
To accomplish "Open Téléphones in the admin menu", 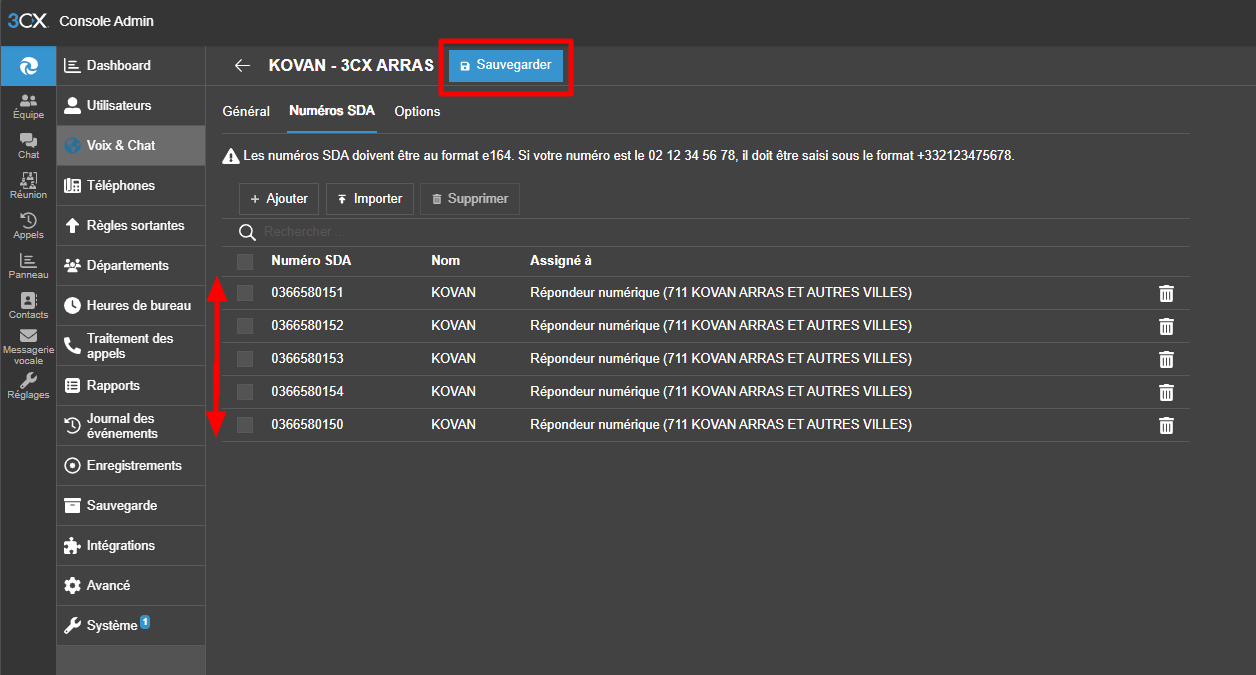I will (131, 186).
